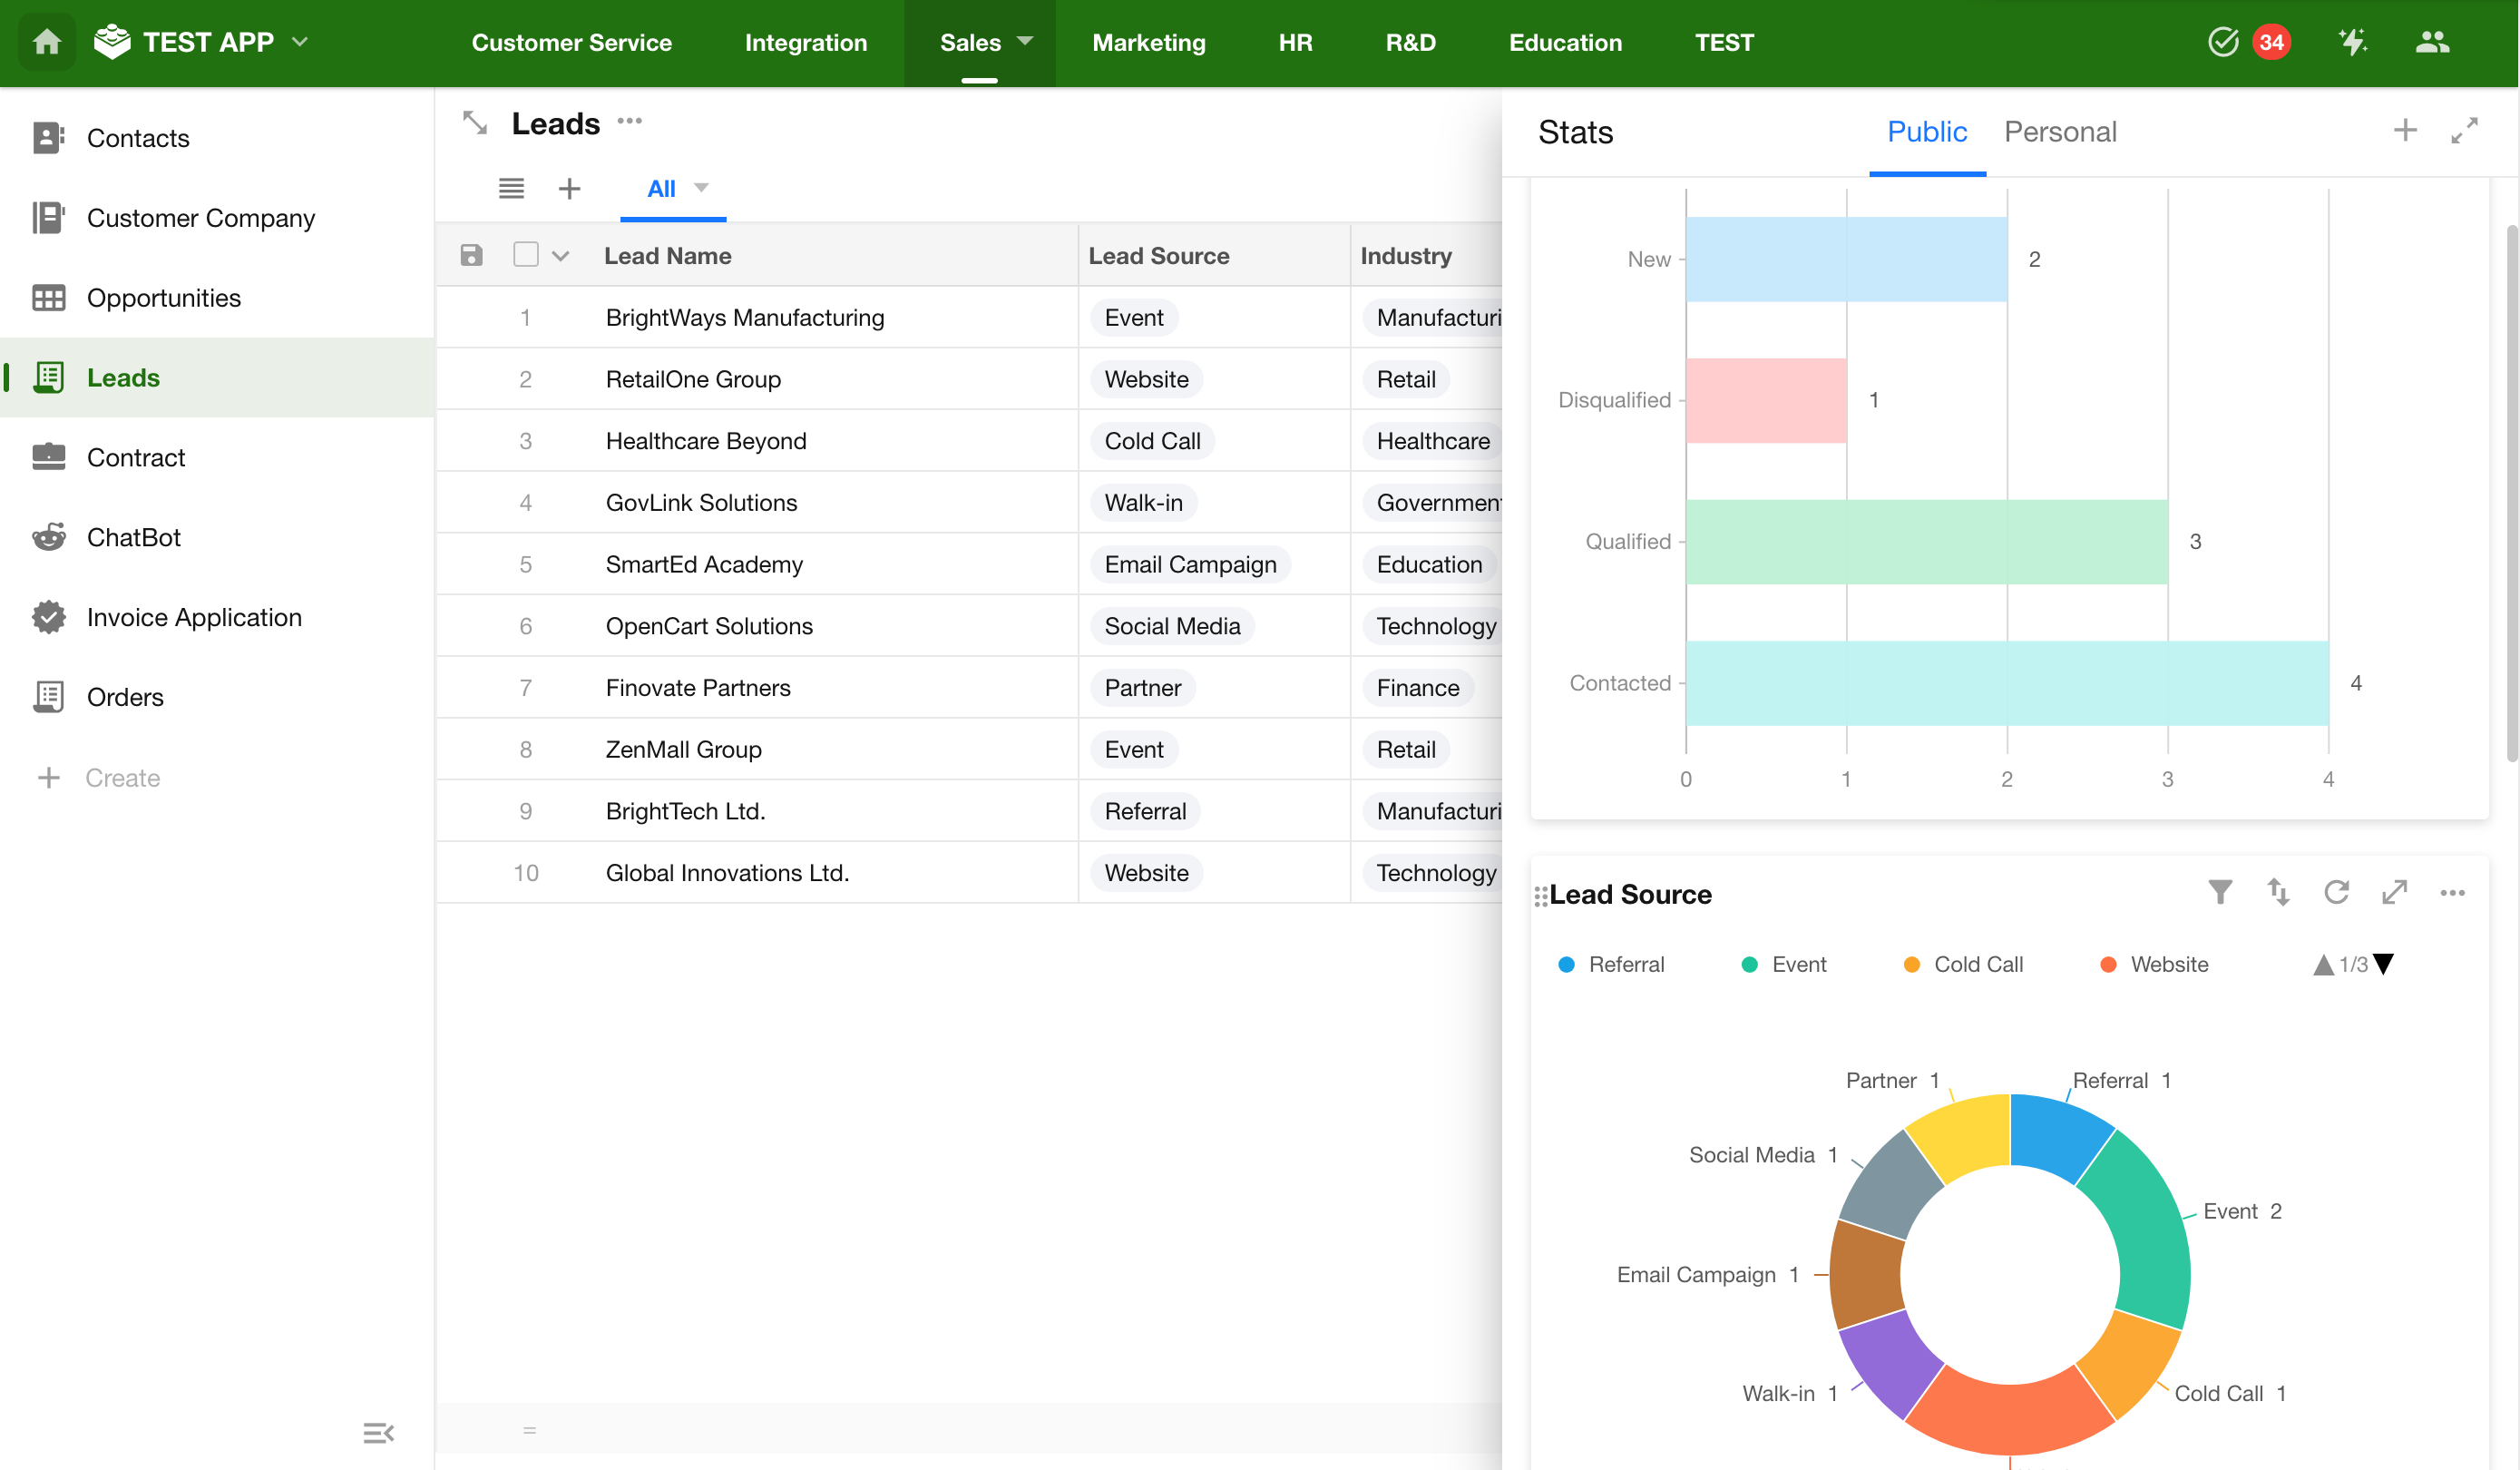The image size is (2520, 1470).
Task: Expand the All view dropdown arrow
Action: tap(701, 188)
